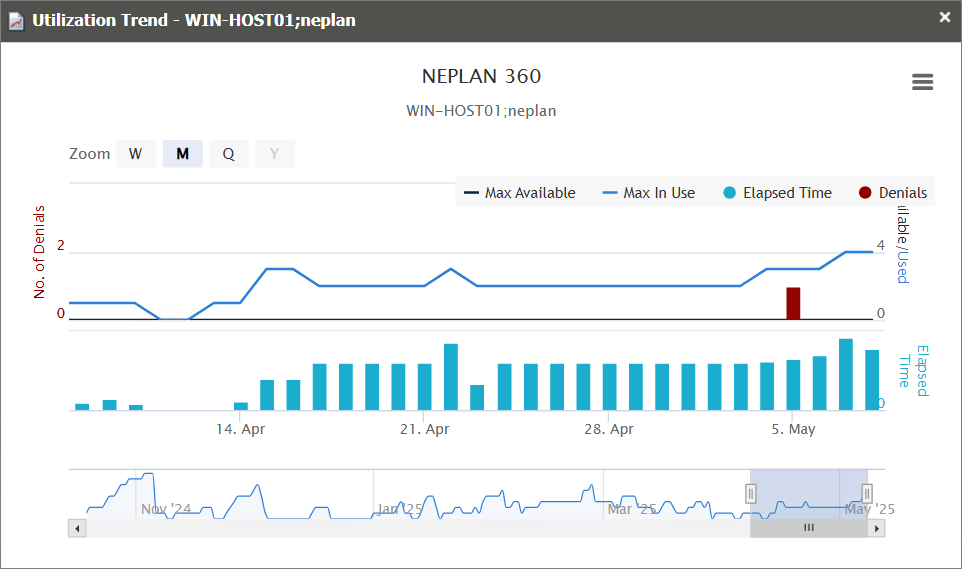Screen dimensions: 962x569
Task: Click the navigator left range handle
Action: 751,493
